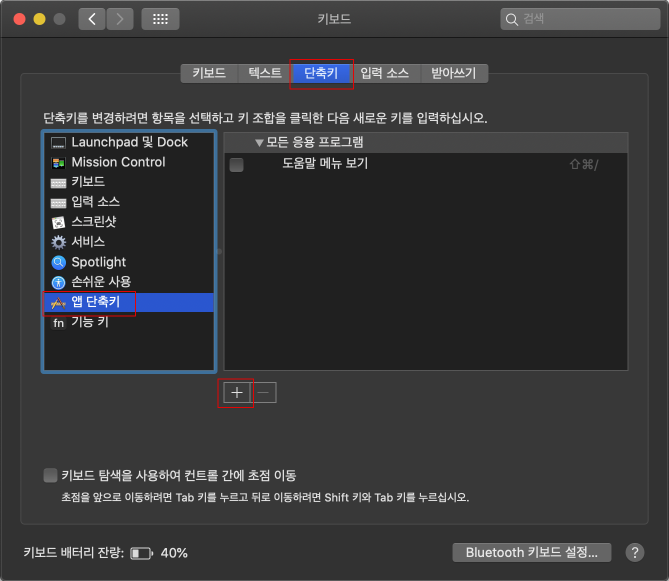Click the 모든 응용 프로그램 header text
669x581 pixels.
[314, 142]
